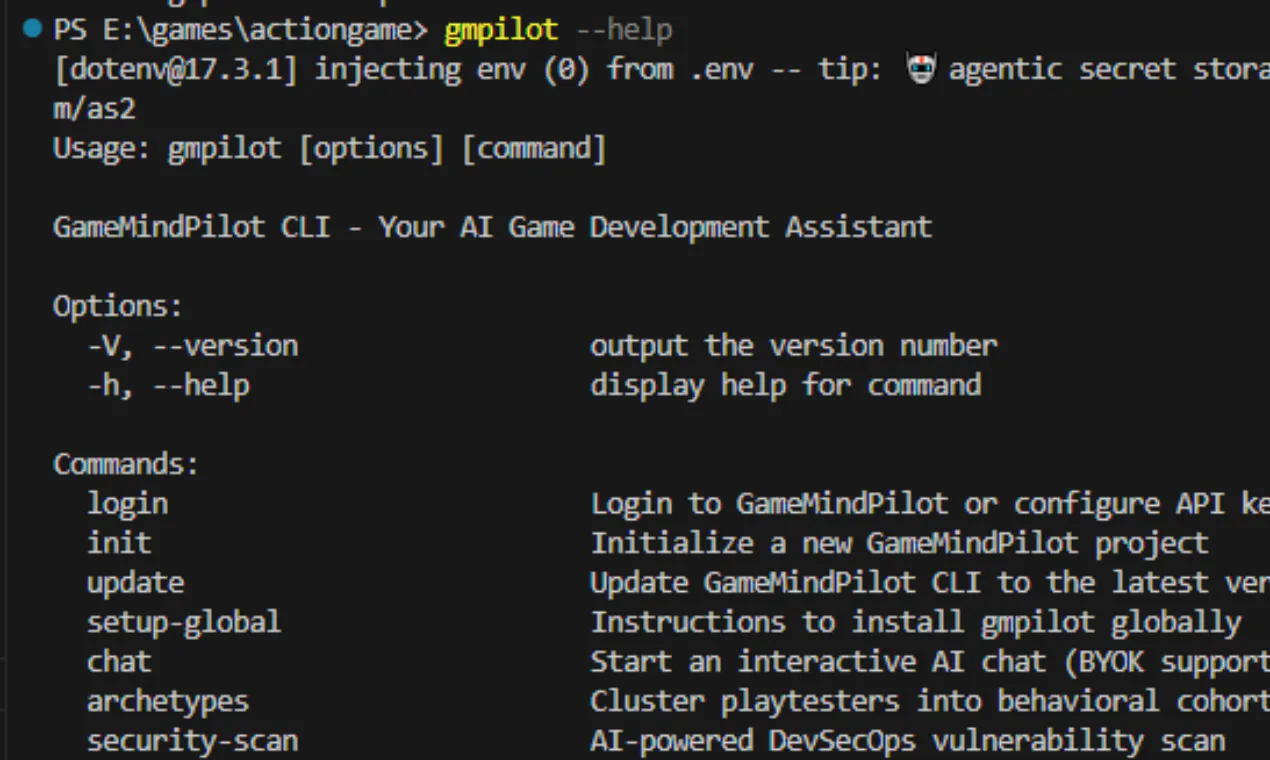Click the -V, --version option
This screenshot has height=760, width=1270.
(x=192, y=346)
